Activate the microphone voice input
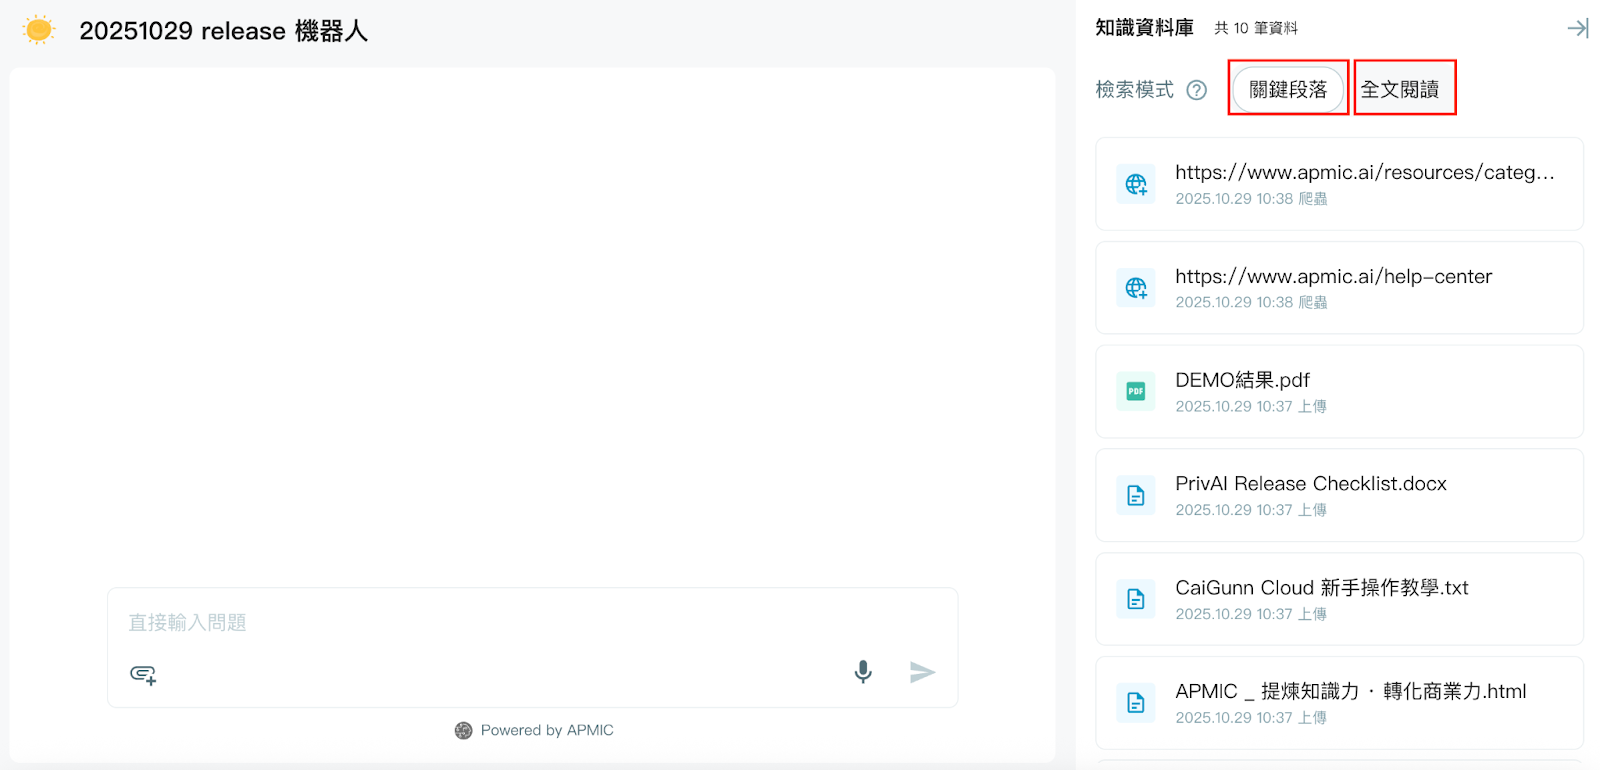This screenshot has width=1600, height=770. (x=863, y=672)
